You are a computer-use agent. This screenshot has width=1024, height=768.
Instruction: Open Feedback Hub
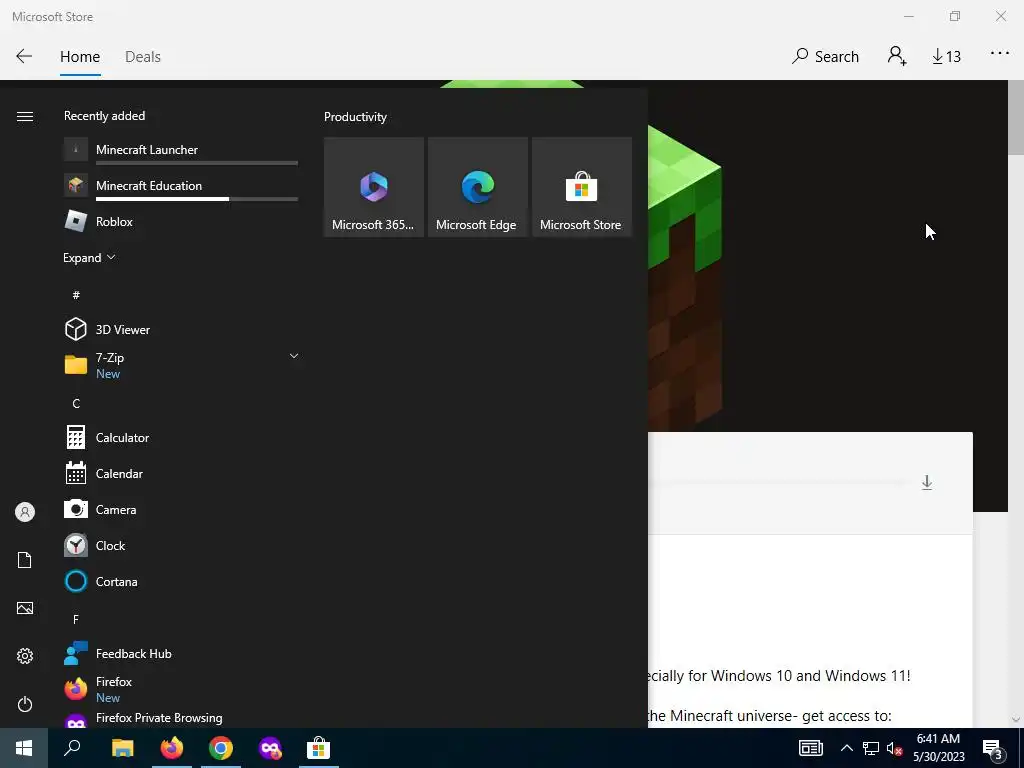pos(181,654)
